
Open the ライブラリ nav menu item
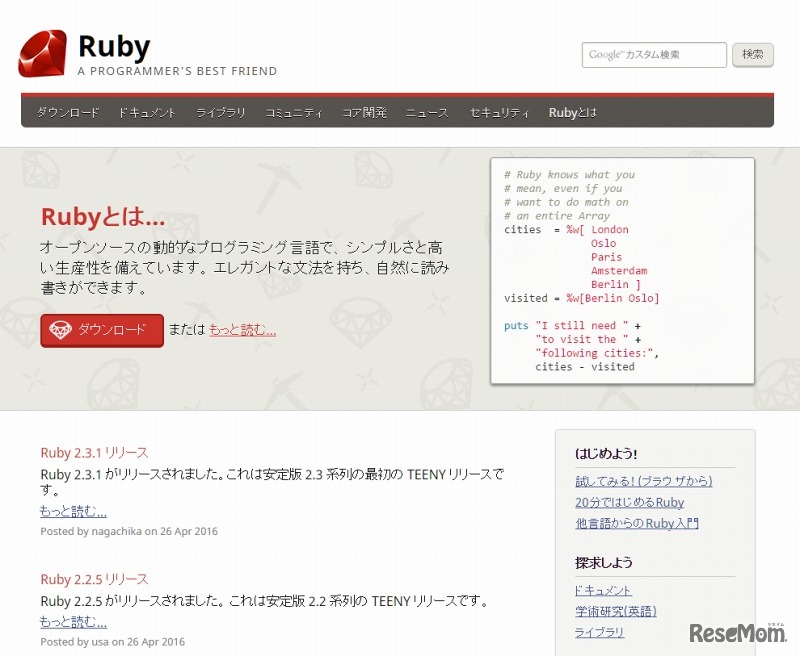pyautogui.click(x=220, y=113)
